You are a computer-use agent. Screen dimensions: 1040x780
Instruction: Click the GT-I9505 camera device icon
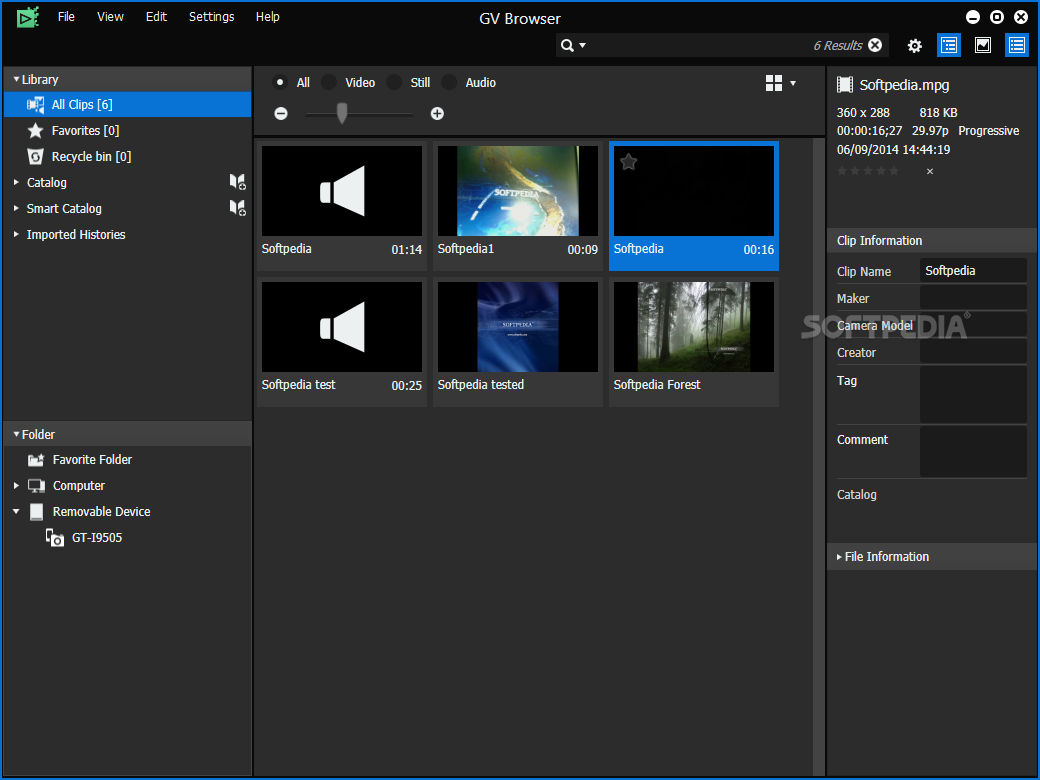[54, 537]
